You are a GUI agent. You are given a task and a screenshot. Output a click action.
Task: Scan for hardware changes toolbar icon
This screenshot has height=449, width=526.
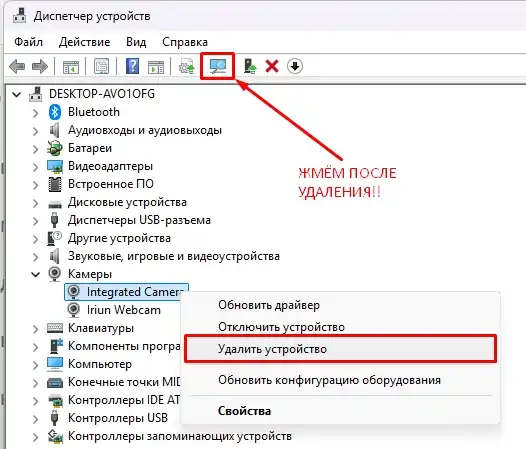(218, 66)
